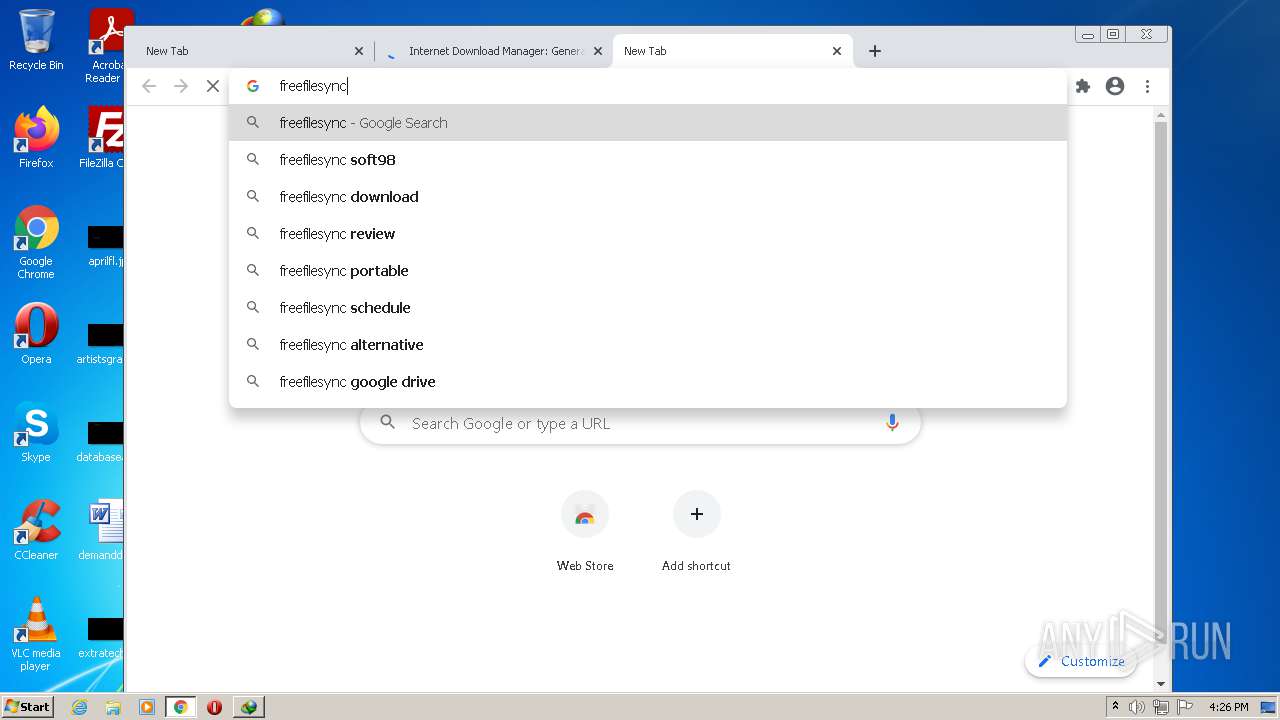
Task: Select 'freefilesync alternative' suggestion
Action: [648, 345]
